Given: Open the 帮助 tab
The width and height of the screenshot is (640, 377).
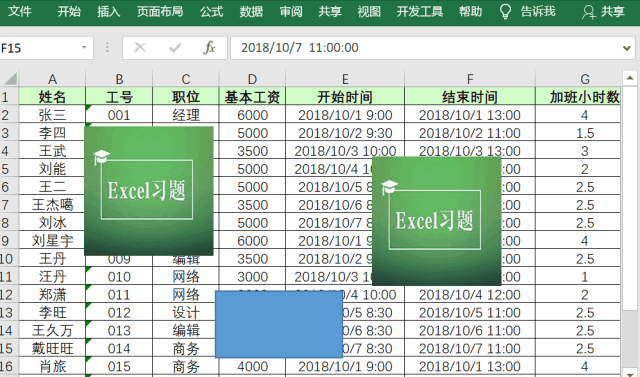Looking at the screenshot, I should 470,11.
